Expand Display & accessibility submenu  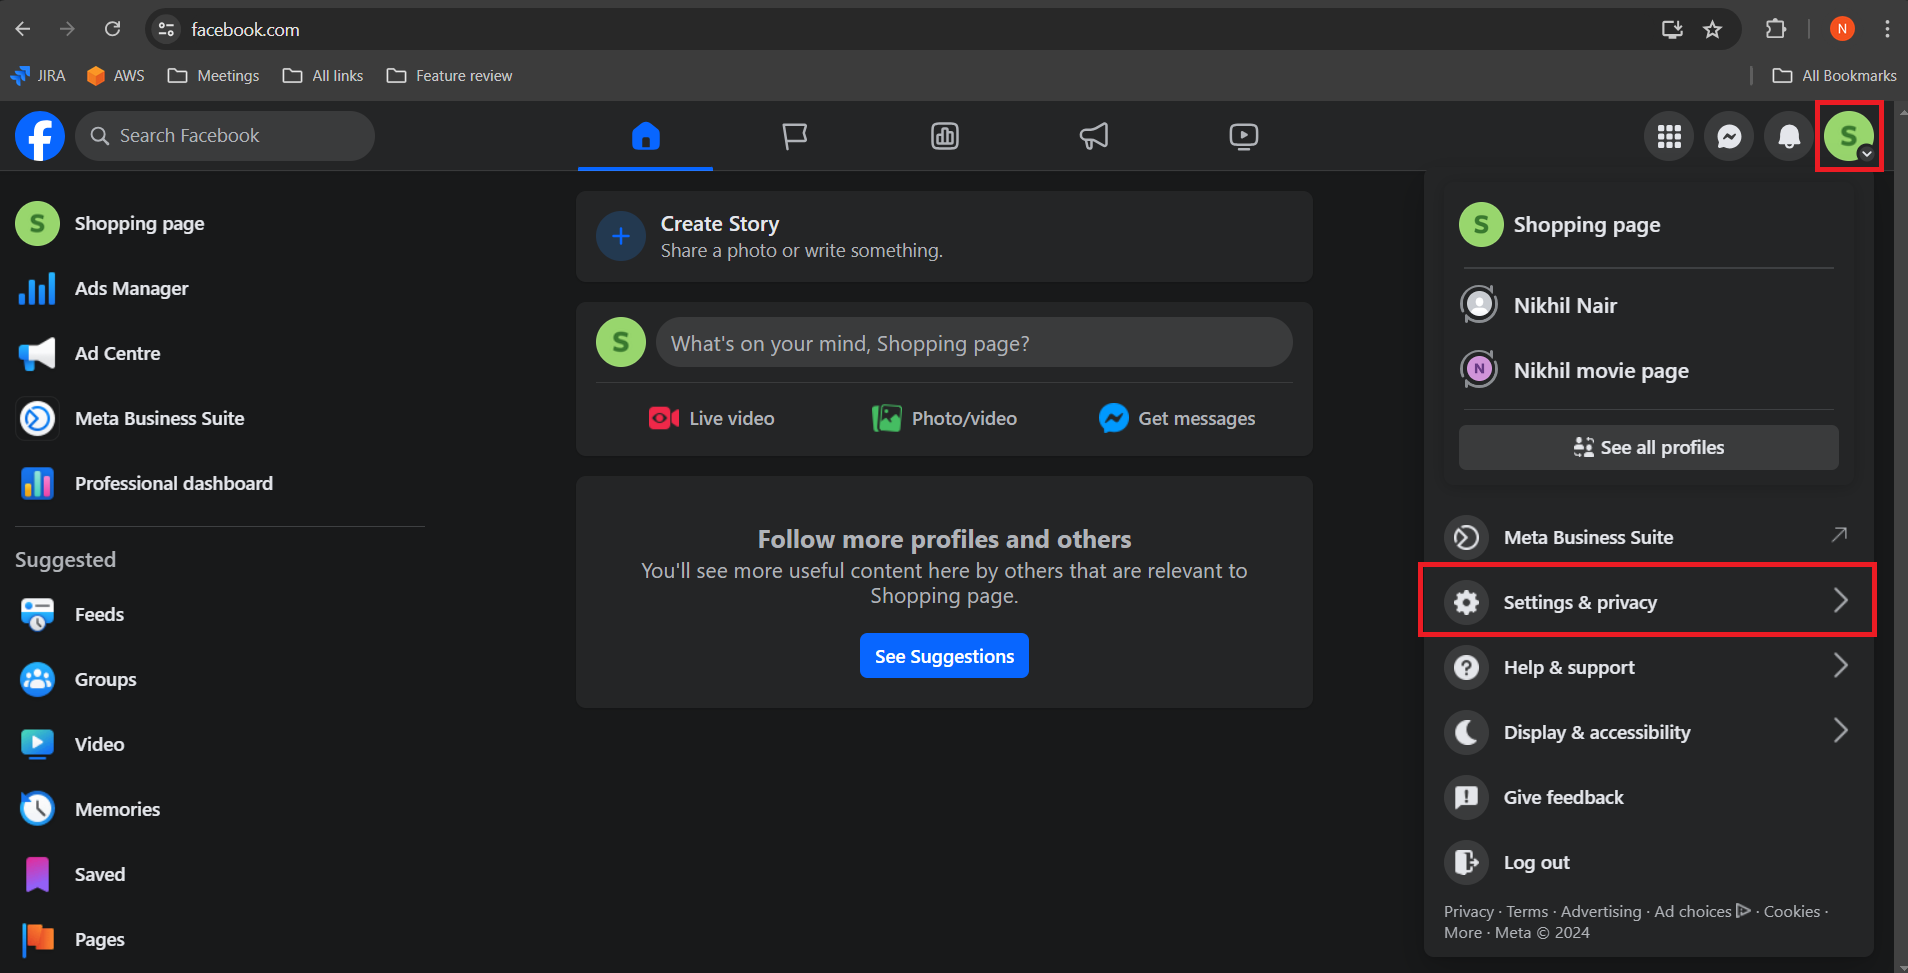pos(1648,733)
